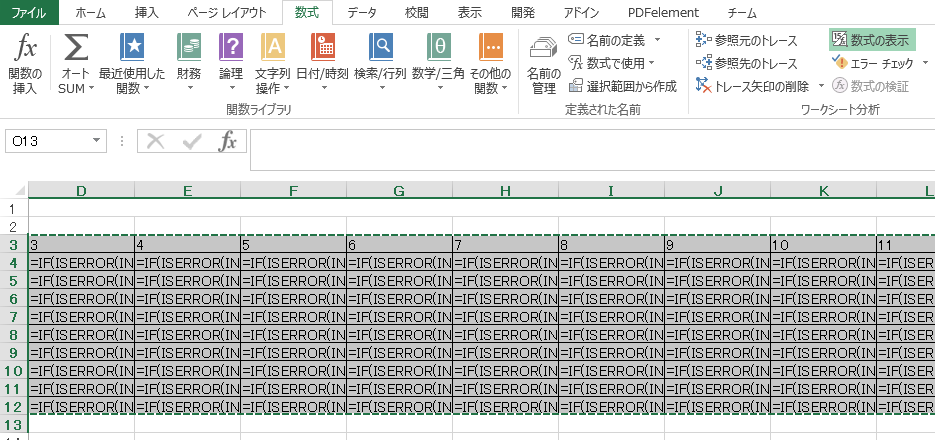Click 参照元のトレース
The height and width of the screenshot is (440, 935).
(x=747, y=41)
